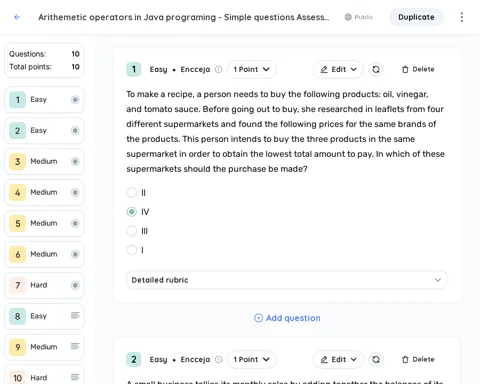Screen dimensions: 480x384
Task: Open the three-dot more options menu
Action: [462, 17]
